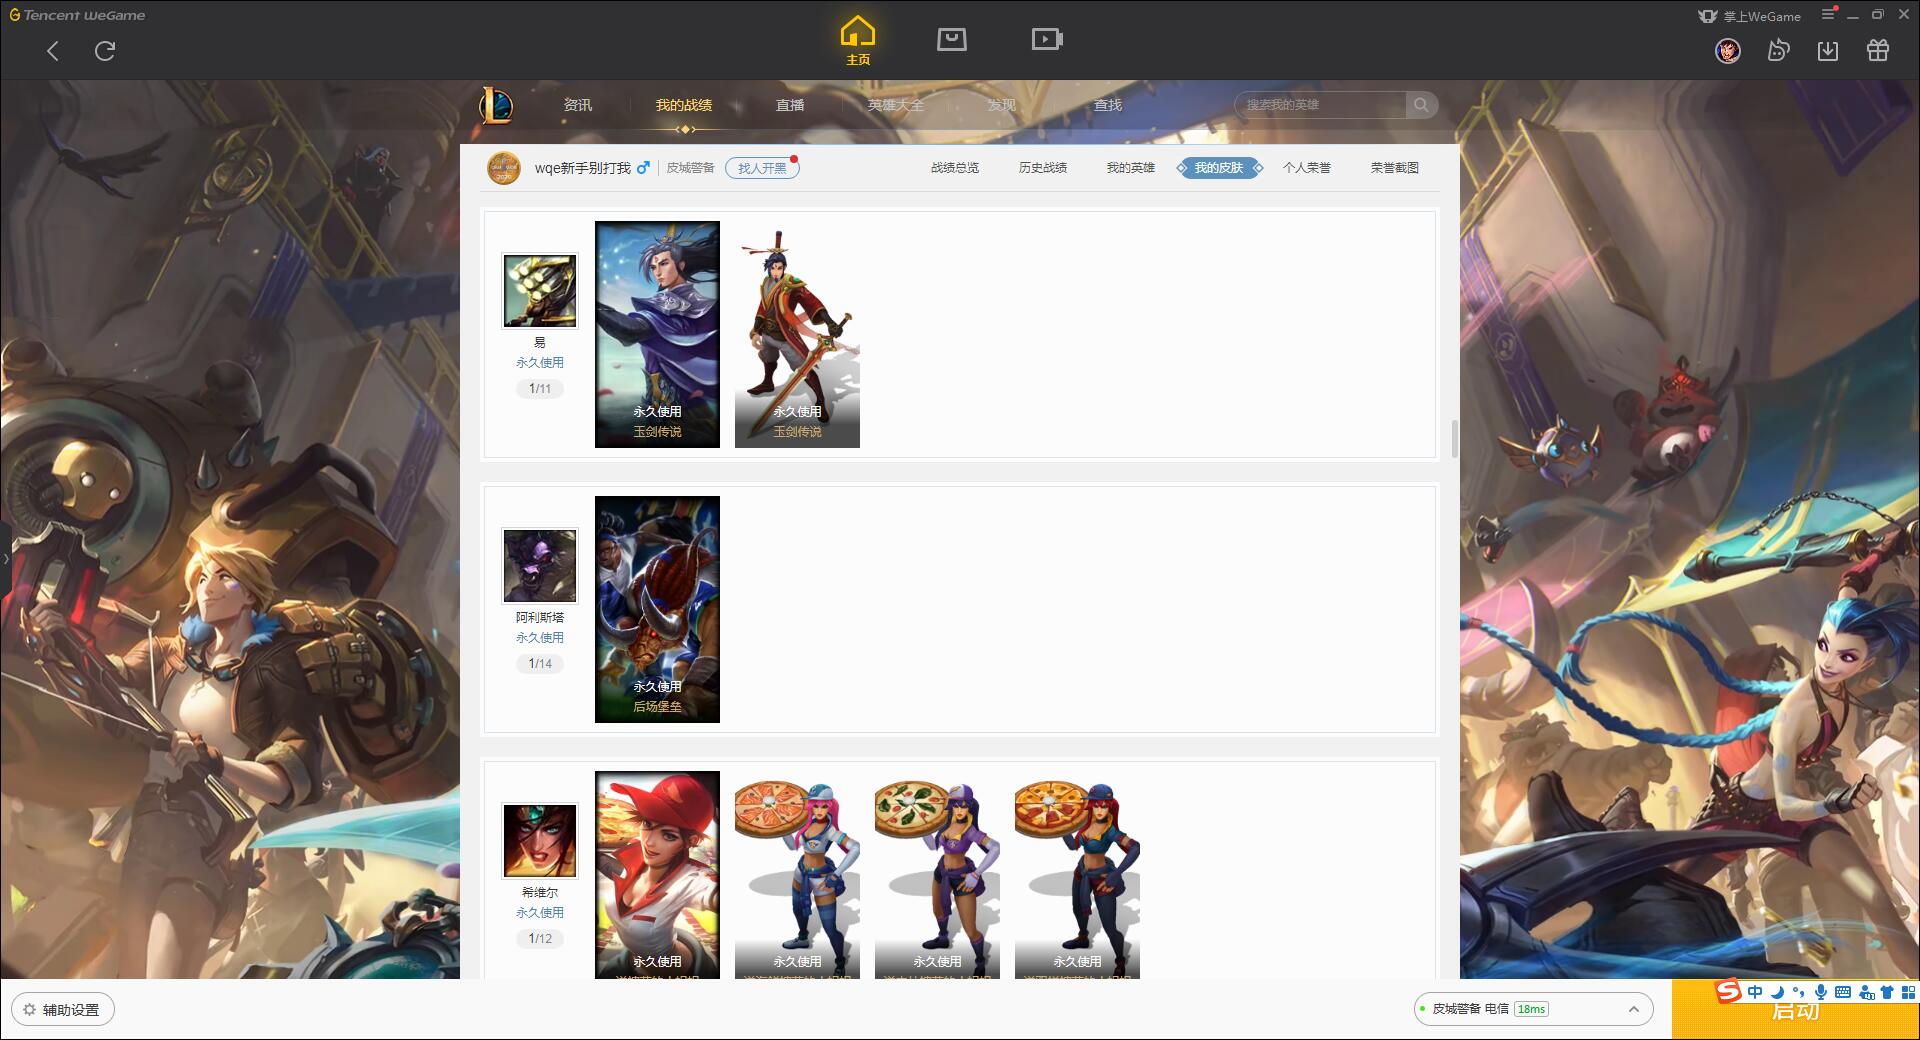Open the gift box icon
The height and width of the screenshot is (1040, 1920).
tap(1878, 50)
